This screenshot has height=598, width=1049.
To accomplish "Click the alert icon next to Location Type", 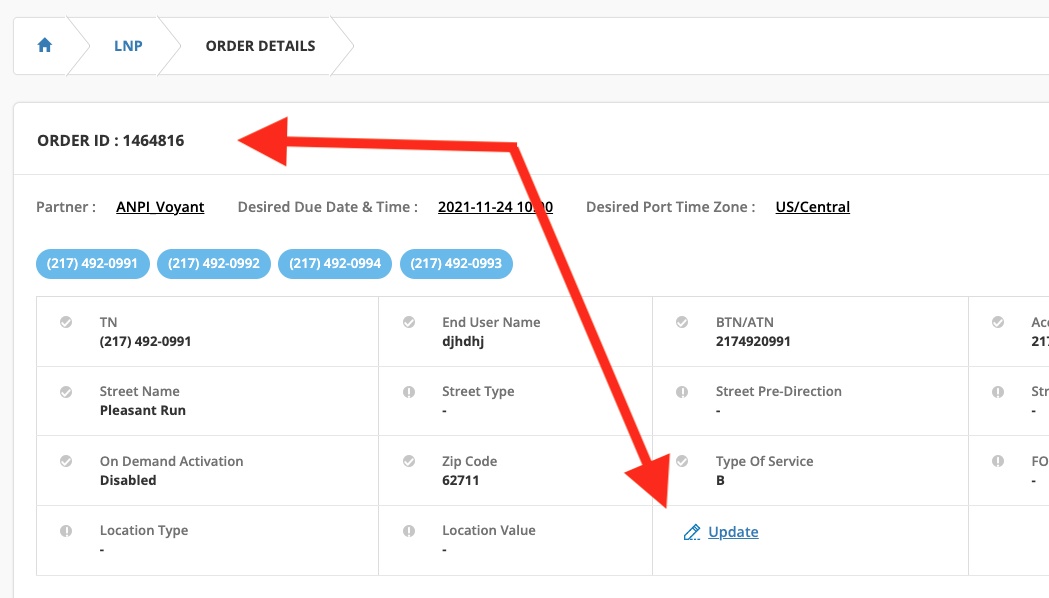I will click(66, 532).
